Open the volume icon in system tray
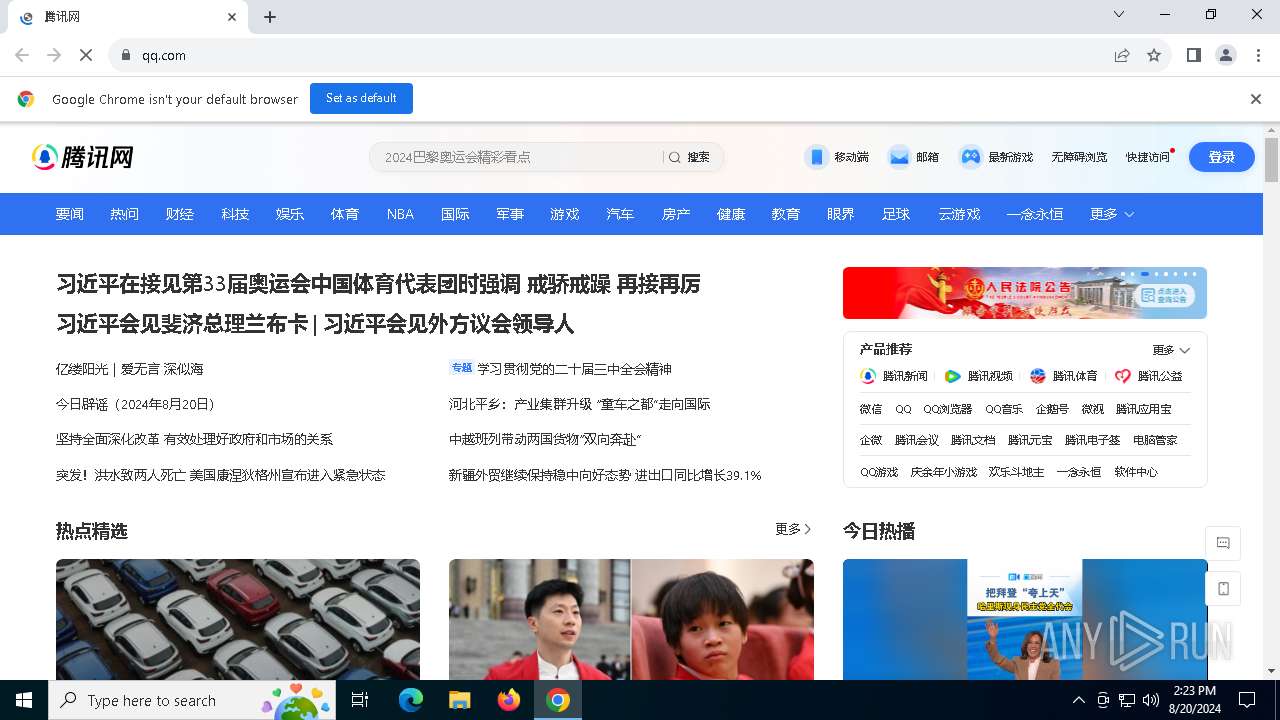Screen dimensions: 1280x720 point(1151,700)
